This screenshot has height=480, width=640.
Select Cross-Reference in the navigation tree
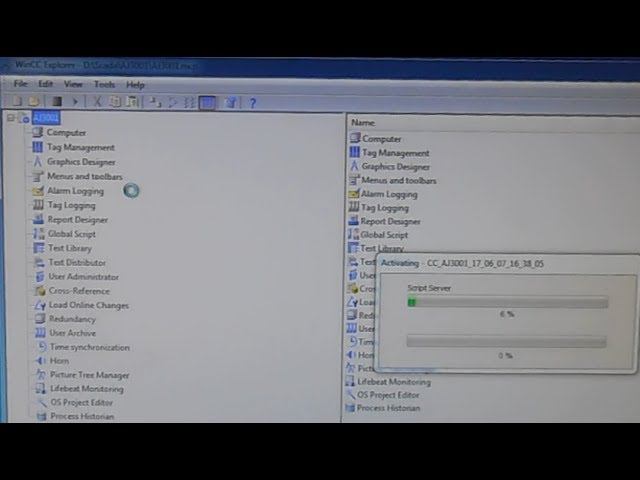80,291
